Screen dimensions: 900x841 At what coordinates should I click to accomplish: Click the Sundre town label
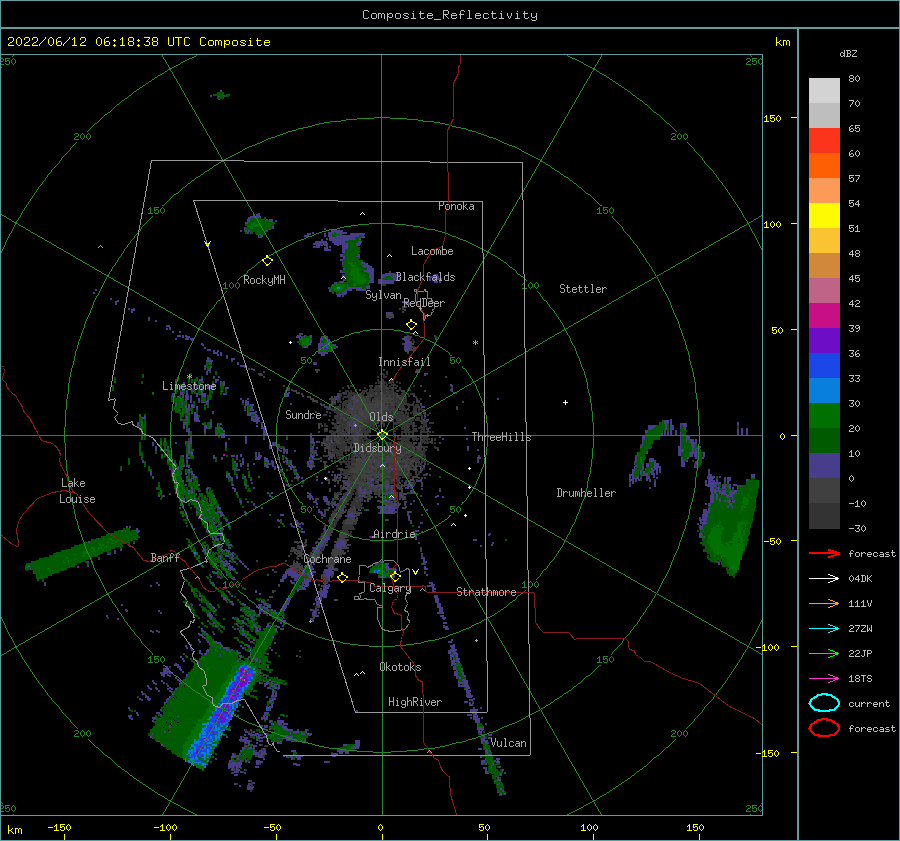[x=303, y=414]
